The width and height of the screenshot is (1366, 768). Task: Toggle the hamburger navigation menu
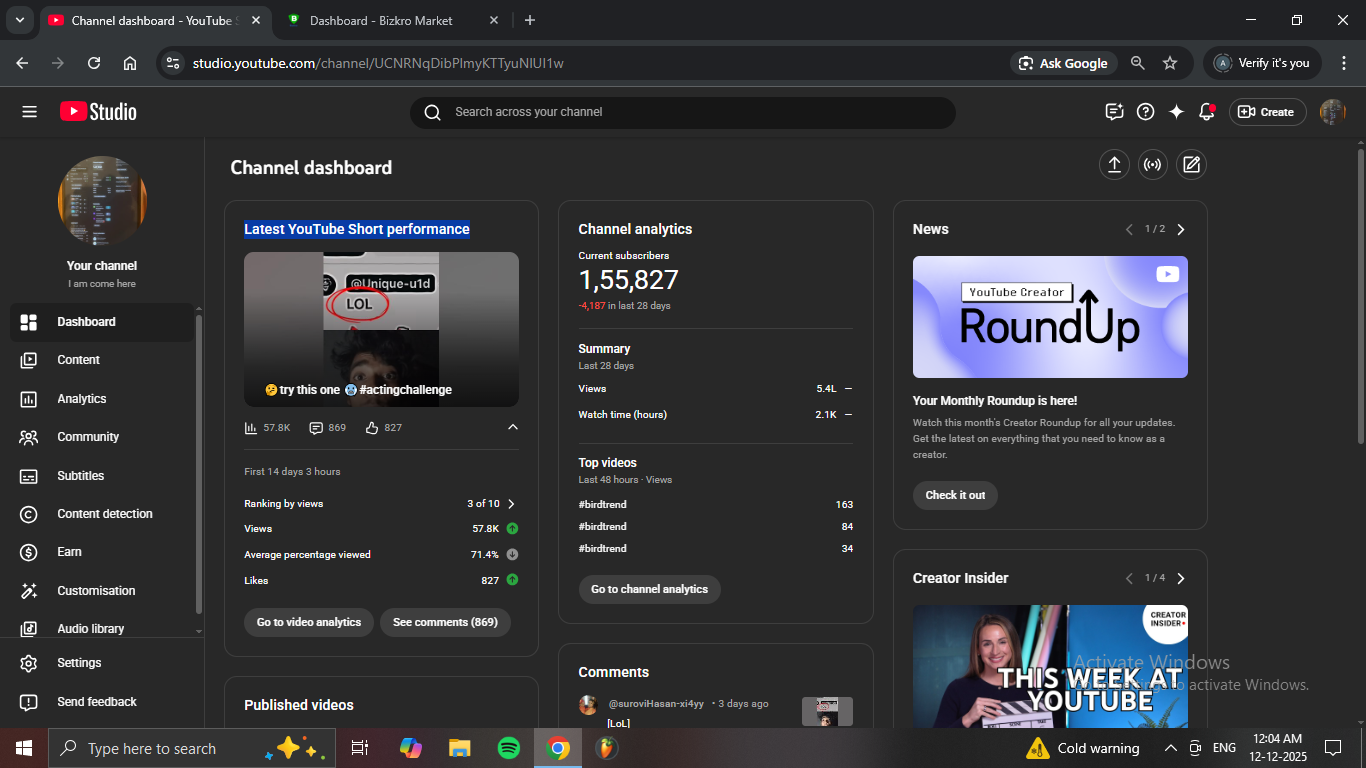[x=29, y=112]
